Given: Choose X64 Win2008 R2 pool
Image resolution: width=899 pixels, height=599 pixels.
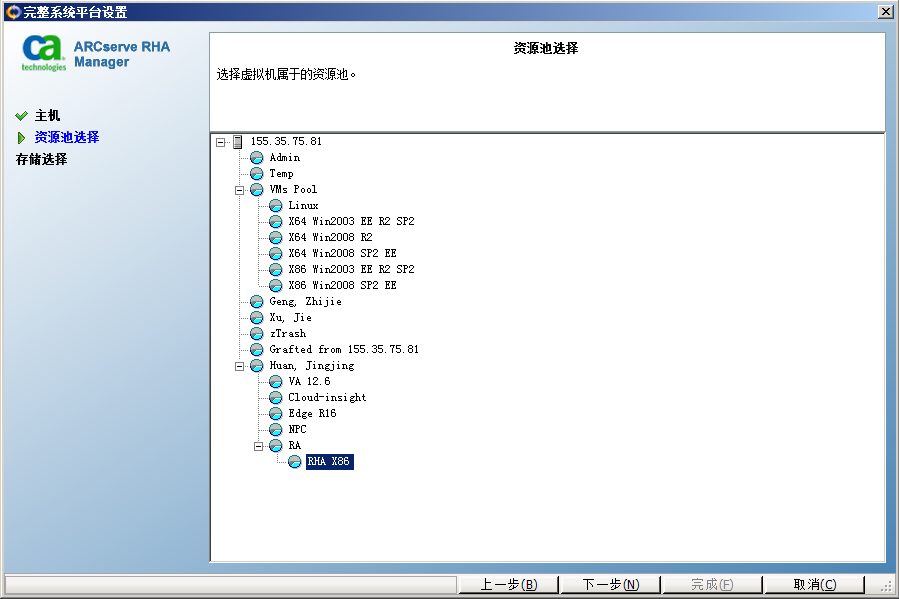Looking at the screenshot, I should point(330,237).
